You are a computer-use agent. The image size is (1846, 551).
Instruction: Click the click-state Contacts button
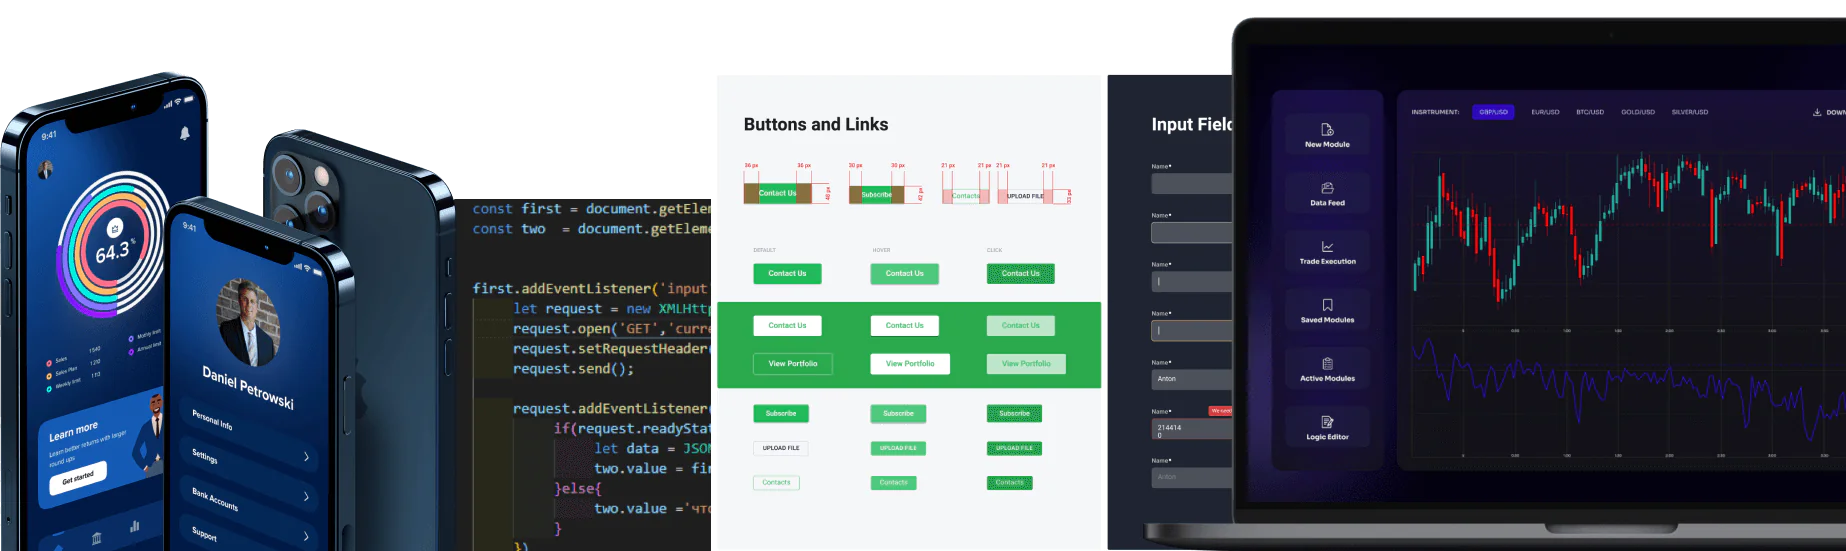point(1009,482)
